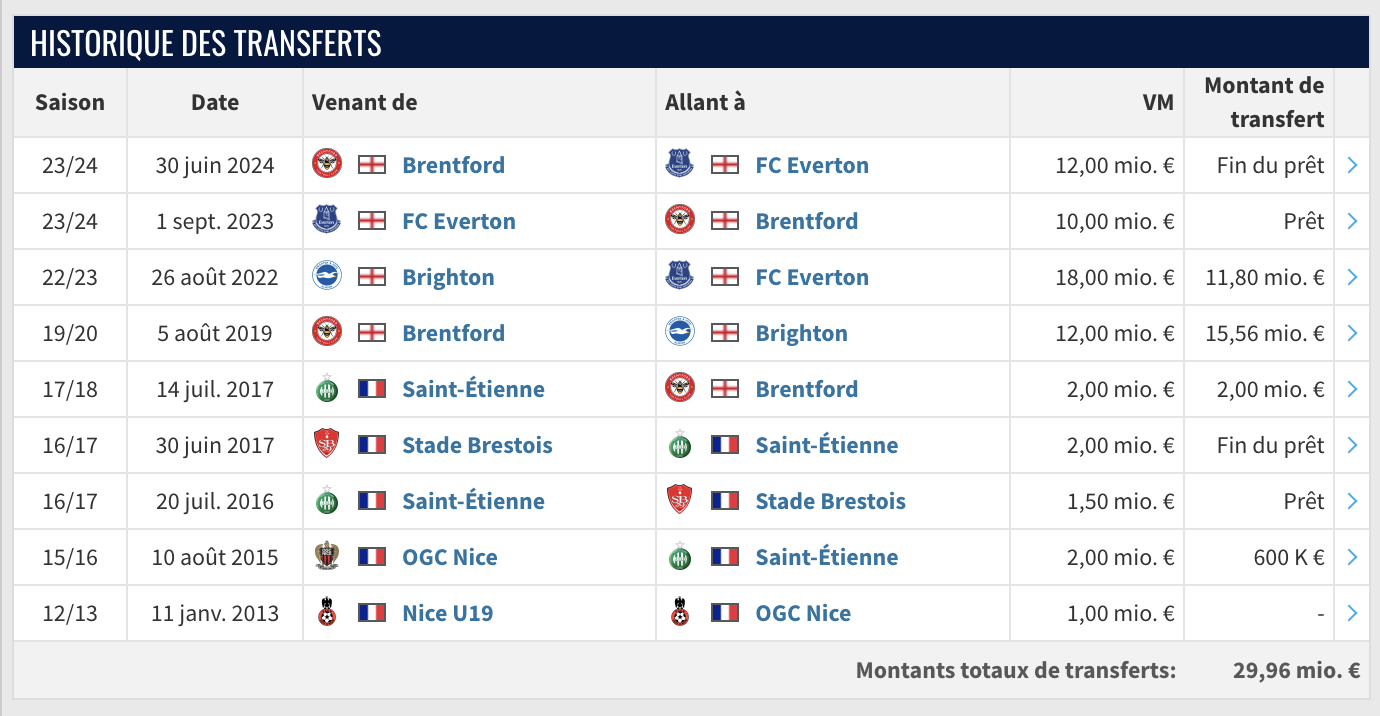The image size is (1380, 716).
Task: Click the OGC Nice crest in the 10 août 2015 row
Action: 327,557
